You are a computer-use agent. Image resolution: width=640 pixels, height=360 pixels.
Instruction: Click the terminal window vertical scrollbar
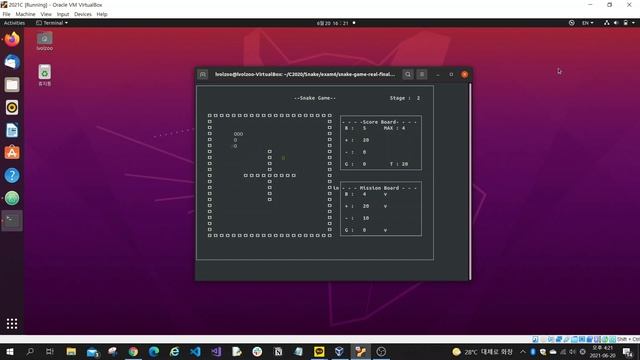point(470,181)
